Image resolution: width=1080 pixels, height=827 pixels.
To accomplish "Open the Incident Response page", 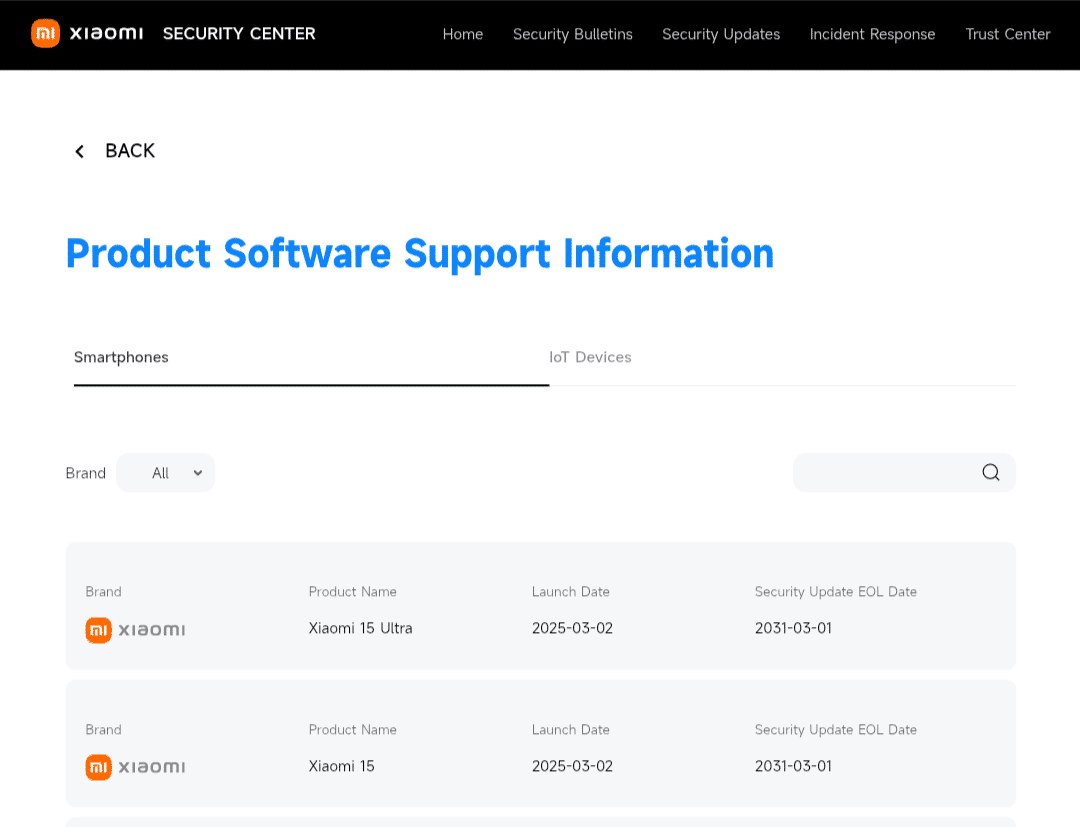I will (872, 34).
